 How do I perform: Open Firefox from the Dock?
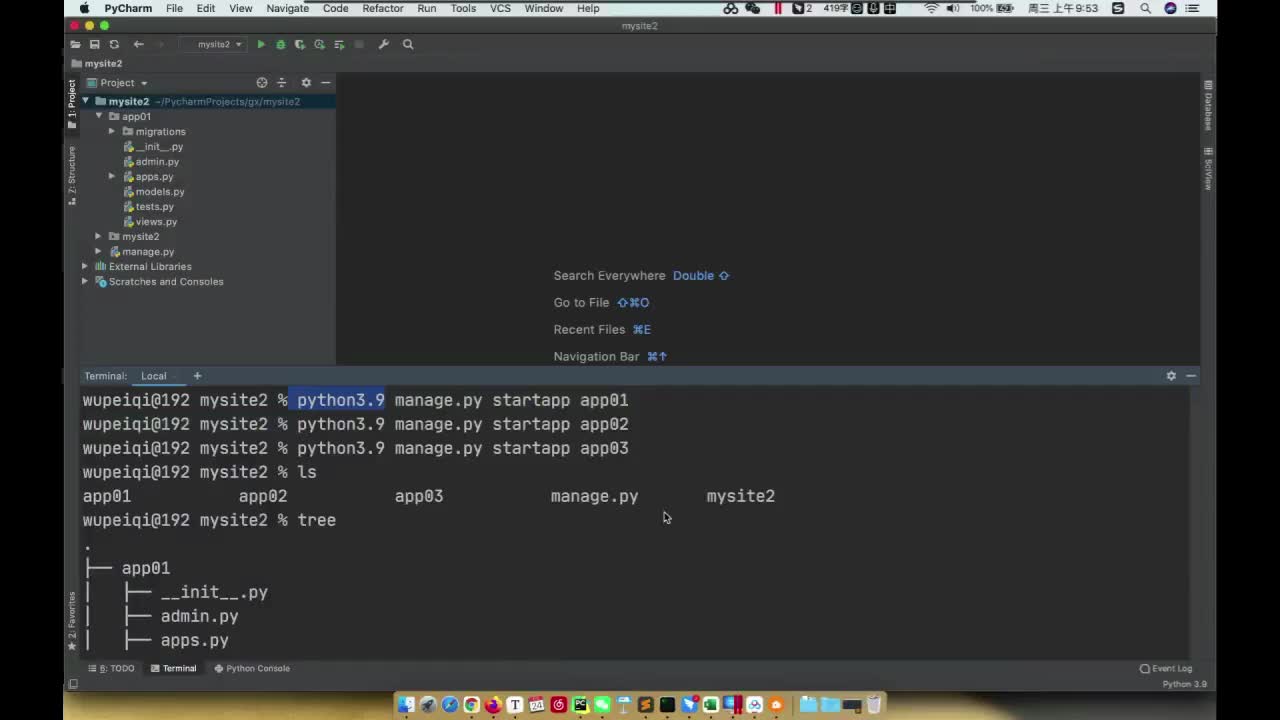(493, 705)
